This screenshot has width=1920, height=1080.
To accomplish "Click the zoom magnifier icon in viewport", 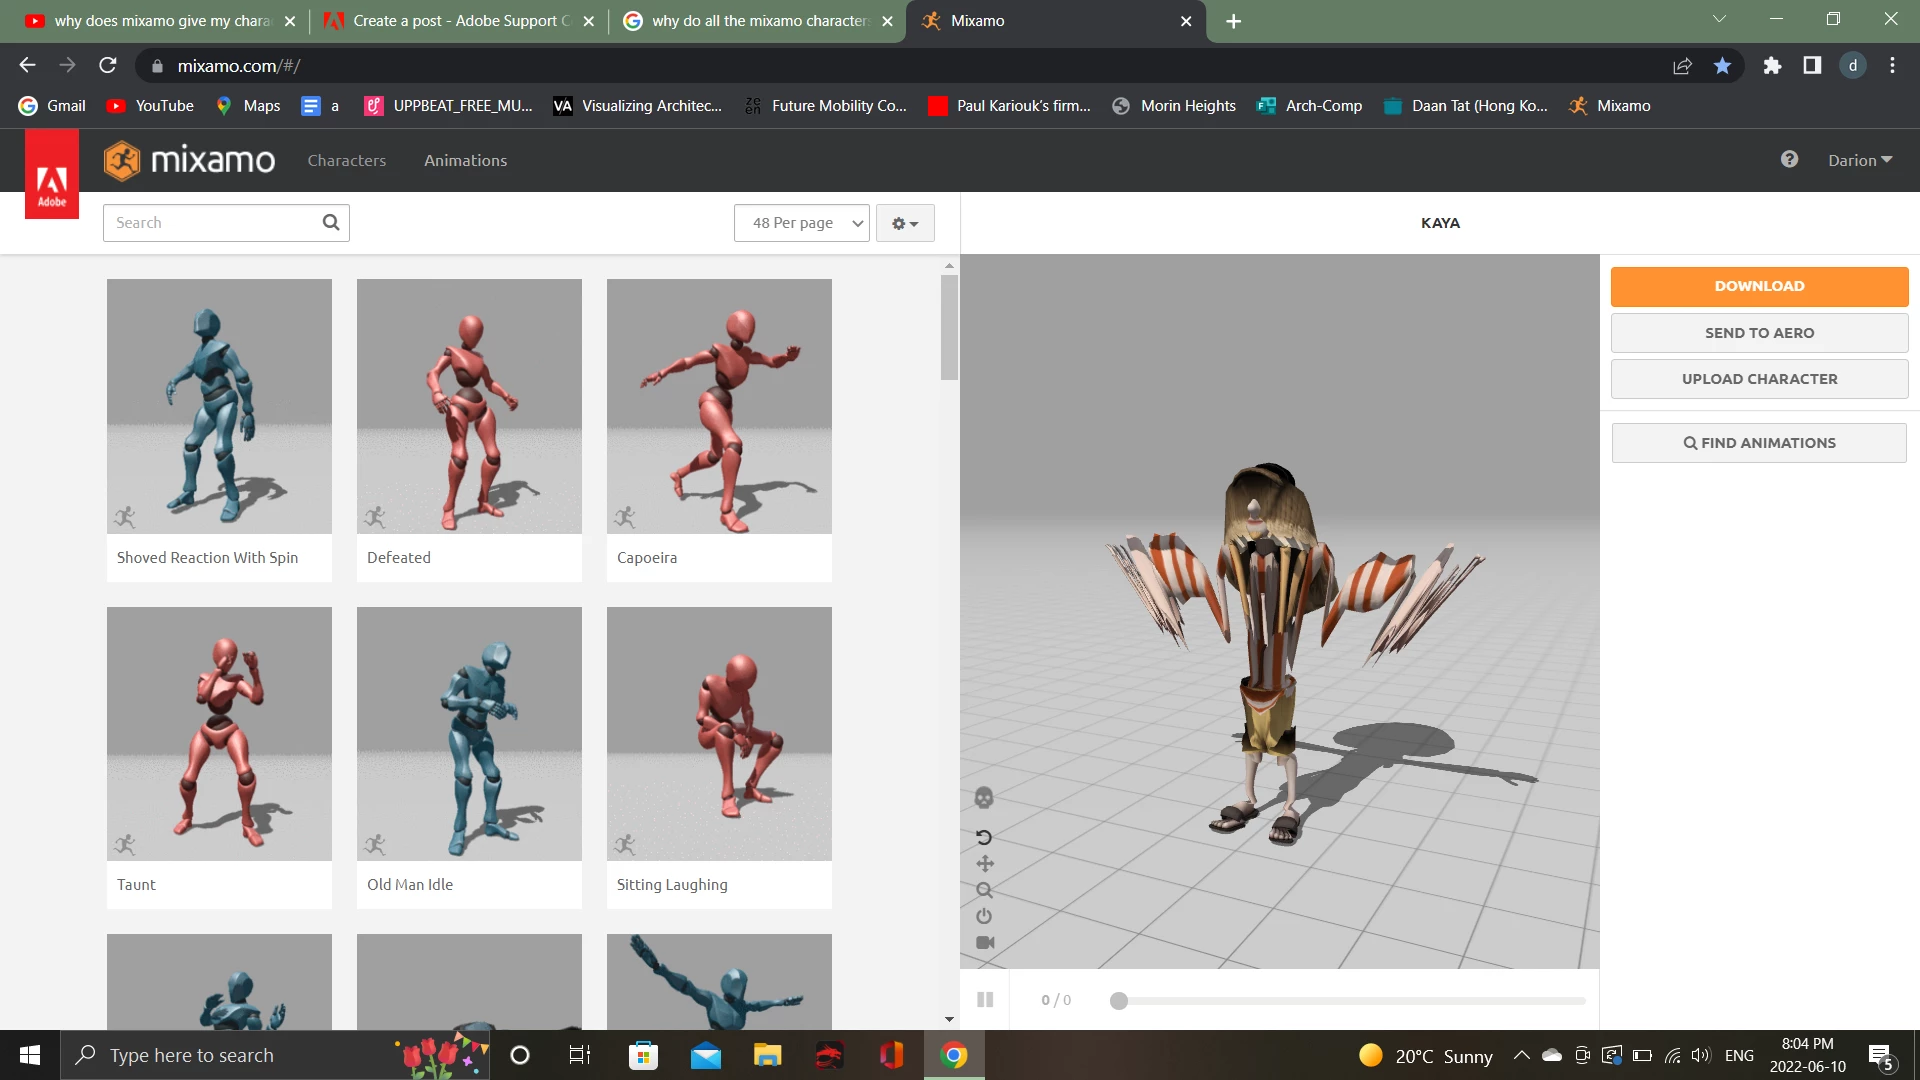I will tap(985, 890).
